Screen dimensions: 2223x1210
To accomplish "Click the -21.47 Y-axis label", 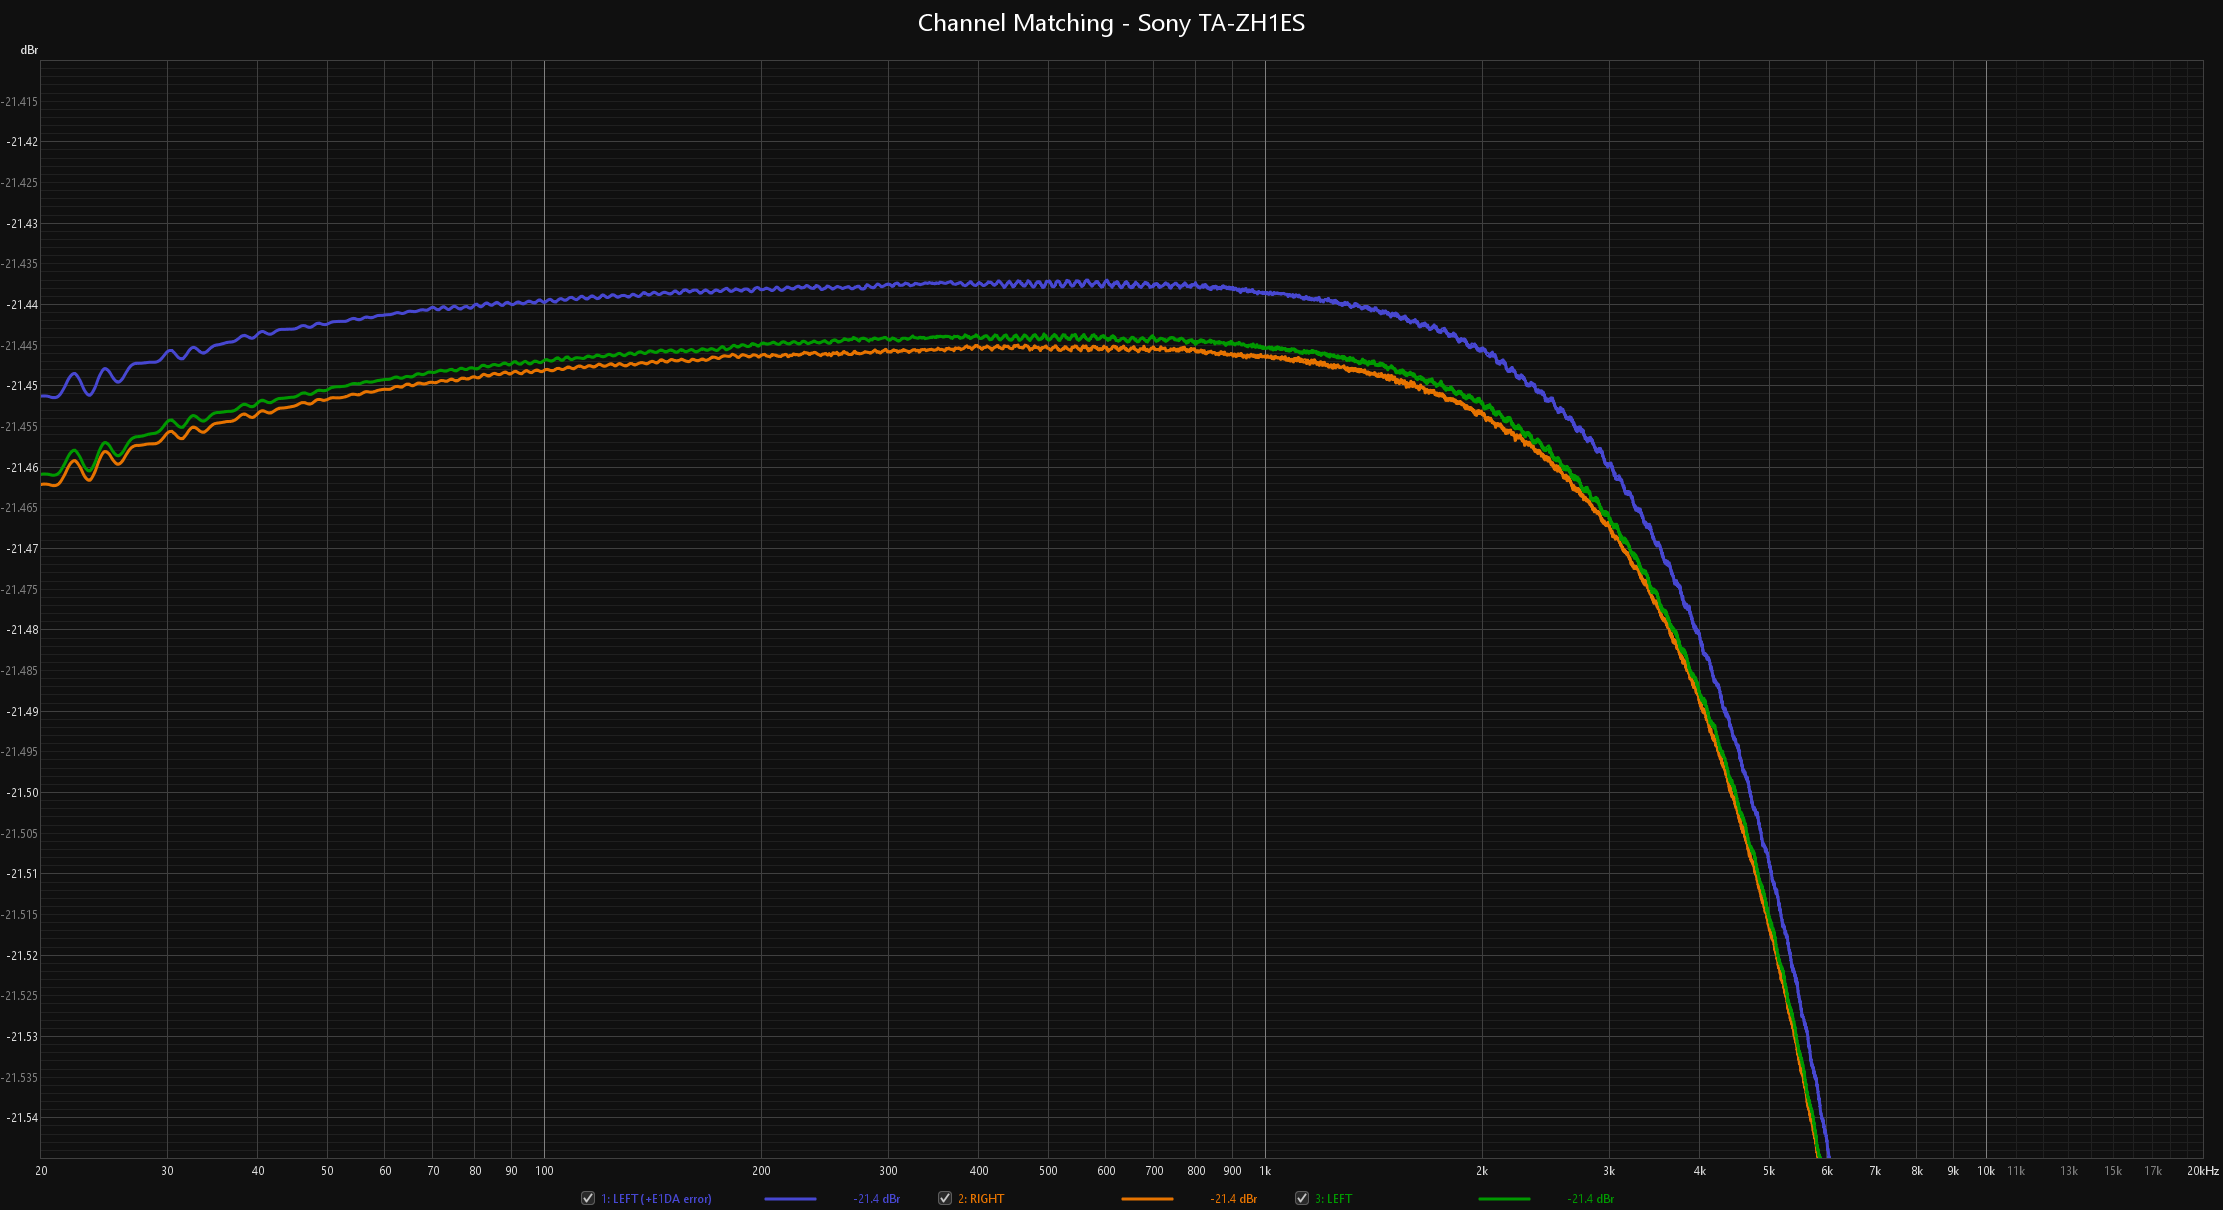I will (x=21, y=549).
